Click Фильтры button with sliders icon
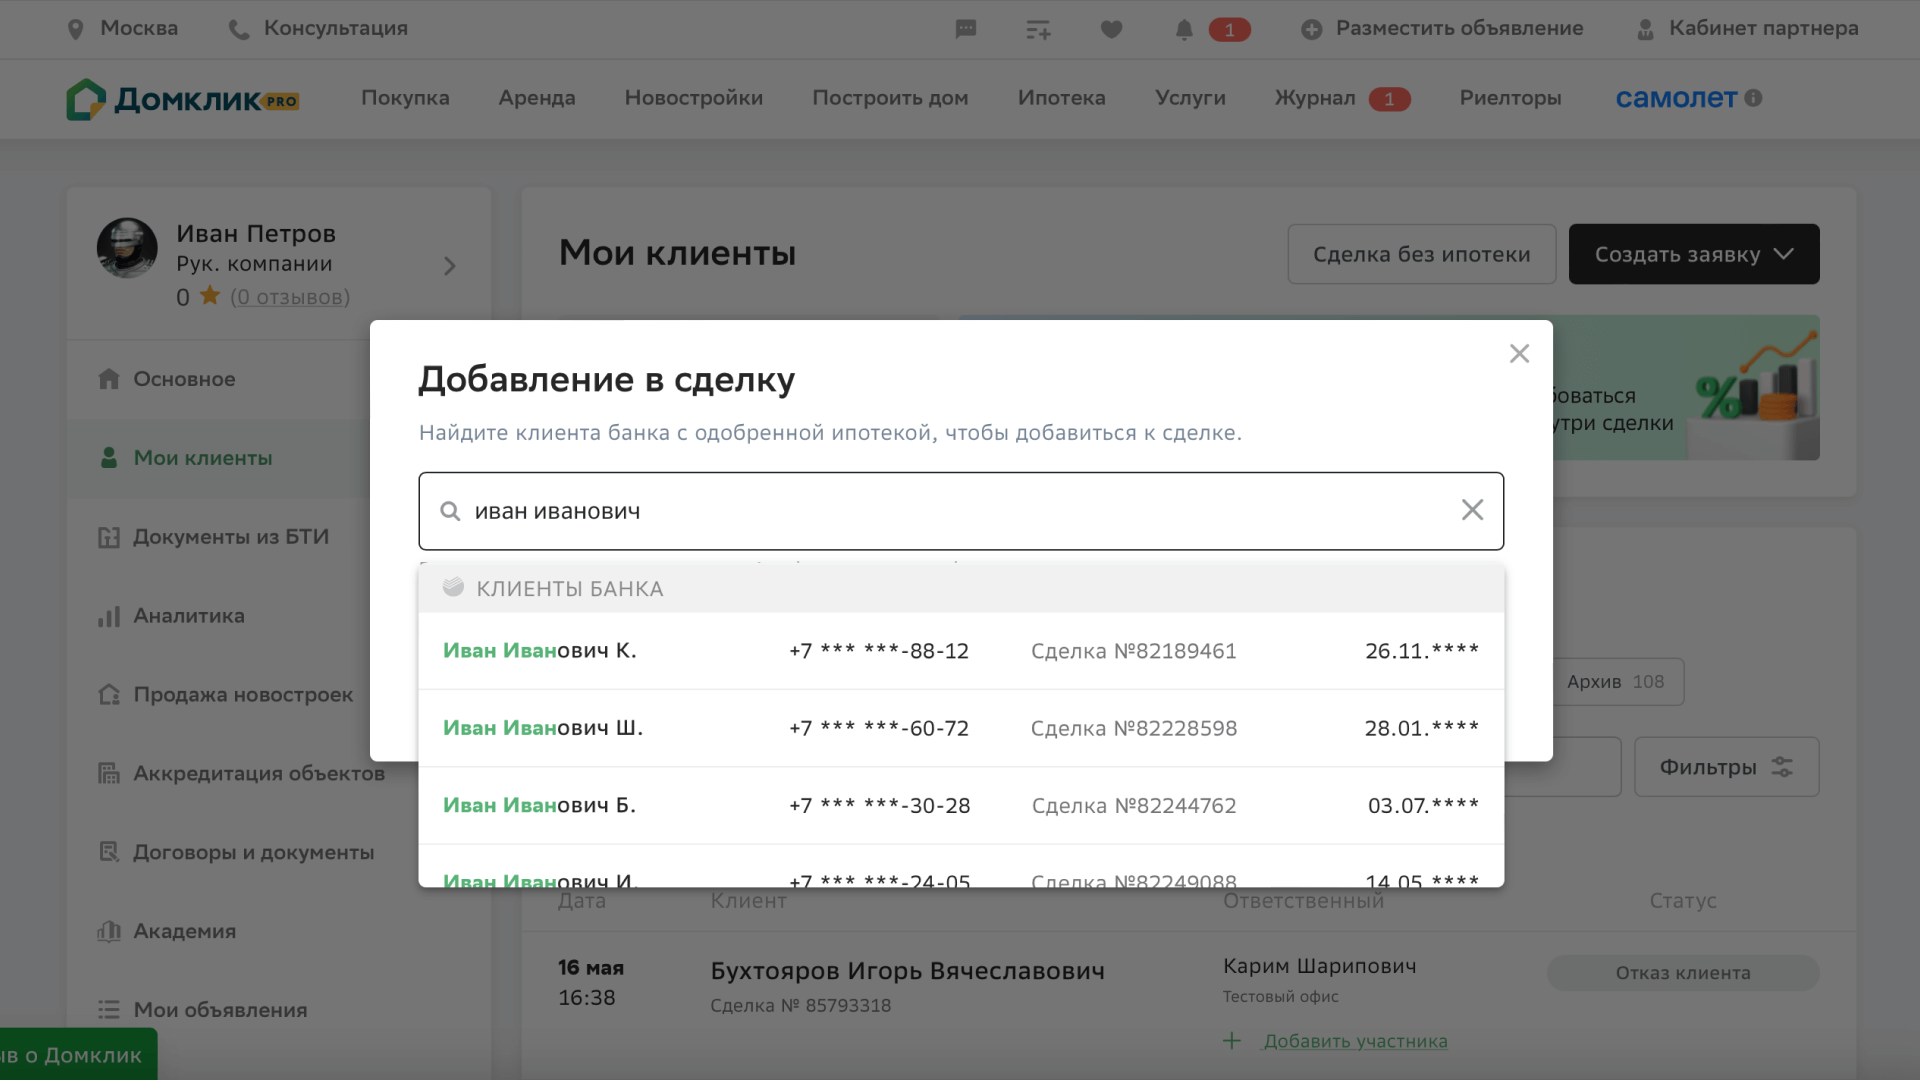Screen dimensions: 1920x1080 [x=1725, y=767]
